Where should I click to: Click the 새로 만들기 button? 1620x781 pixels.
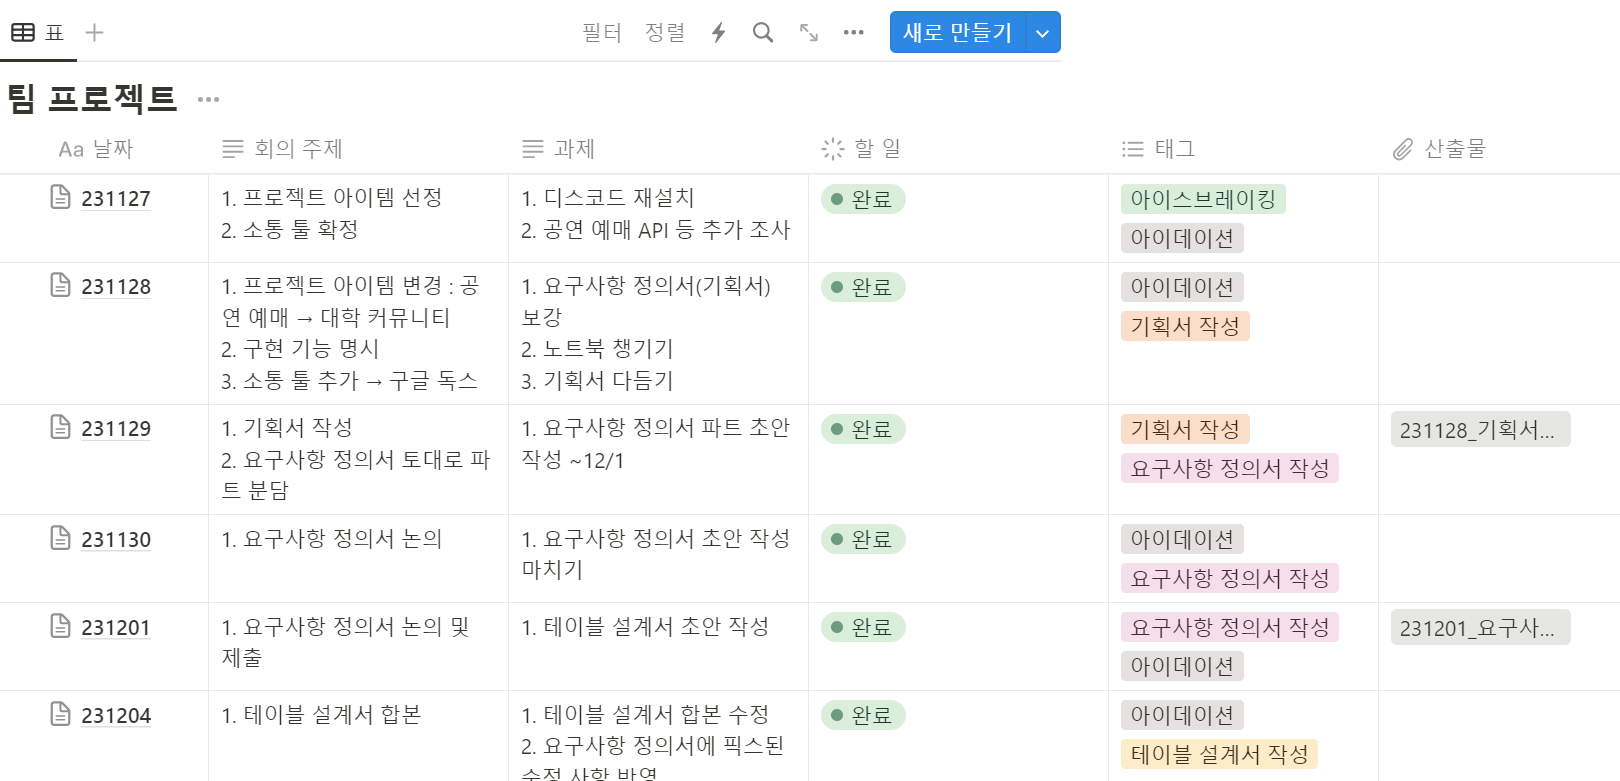point(958,33)
